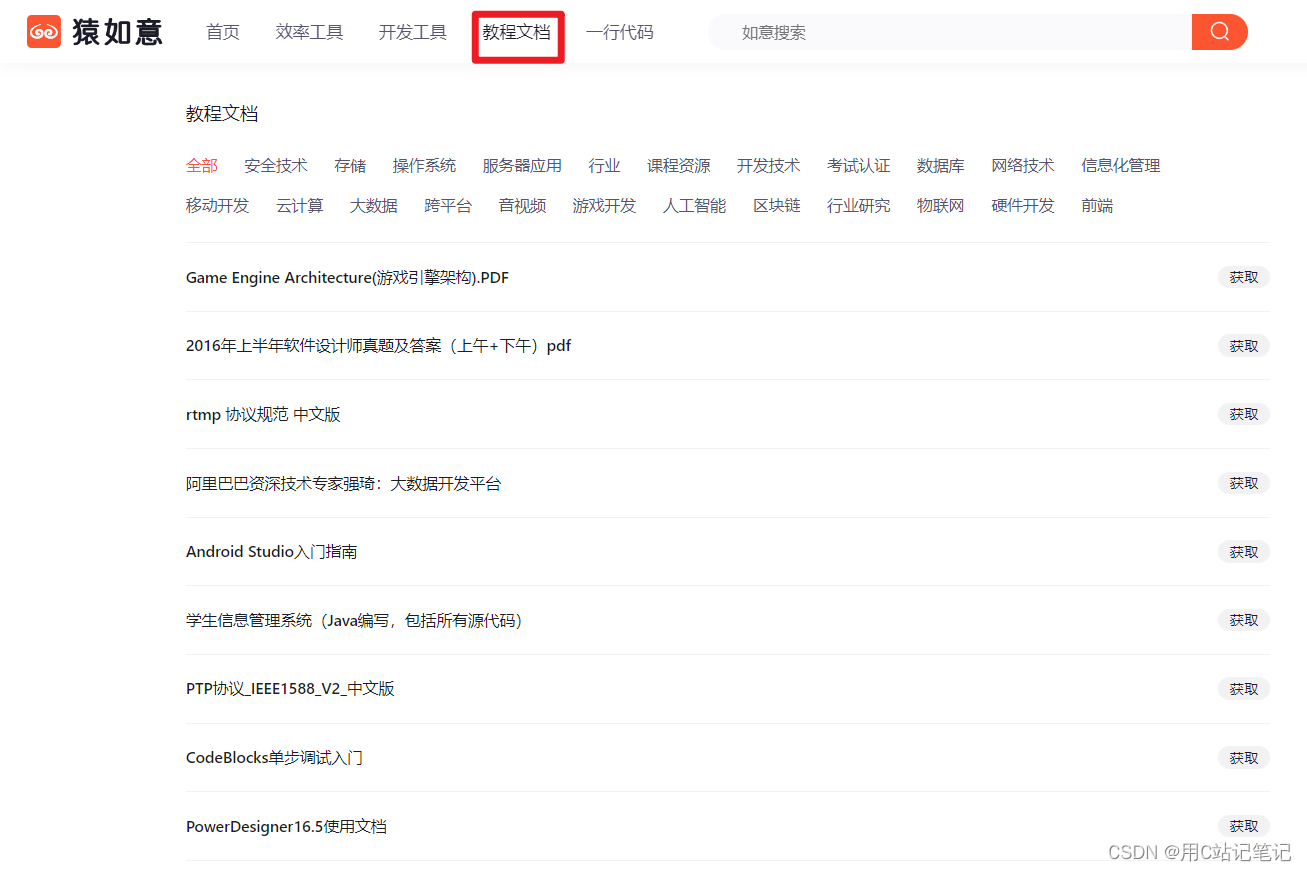Filter by 考试认证 category

[859, 166]
